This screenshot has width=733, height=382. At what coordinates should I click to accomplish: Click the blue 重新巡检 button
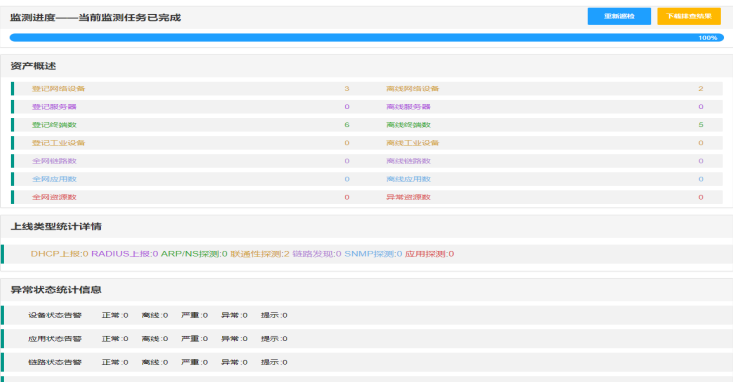(619, 16)
